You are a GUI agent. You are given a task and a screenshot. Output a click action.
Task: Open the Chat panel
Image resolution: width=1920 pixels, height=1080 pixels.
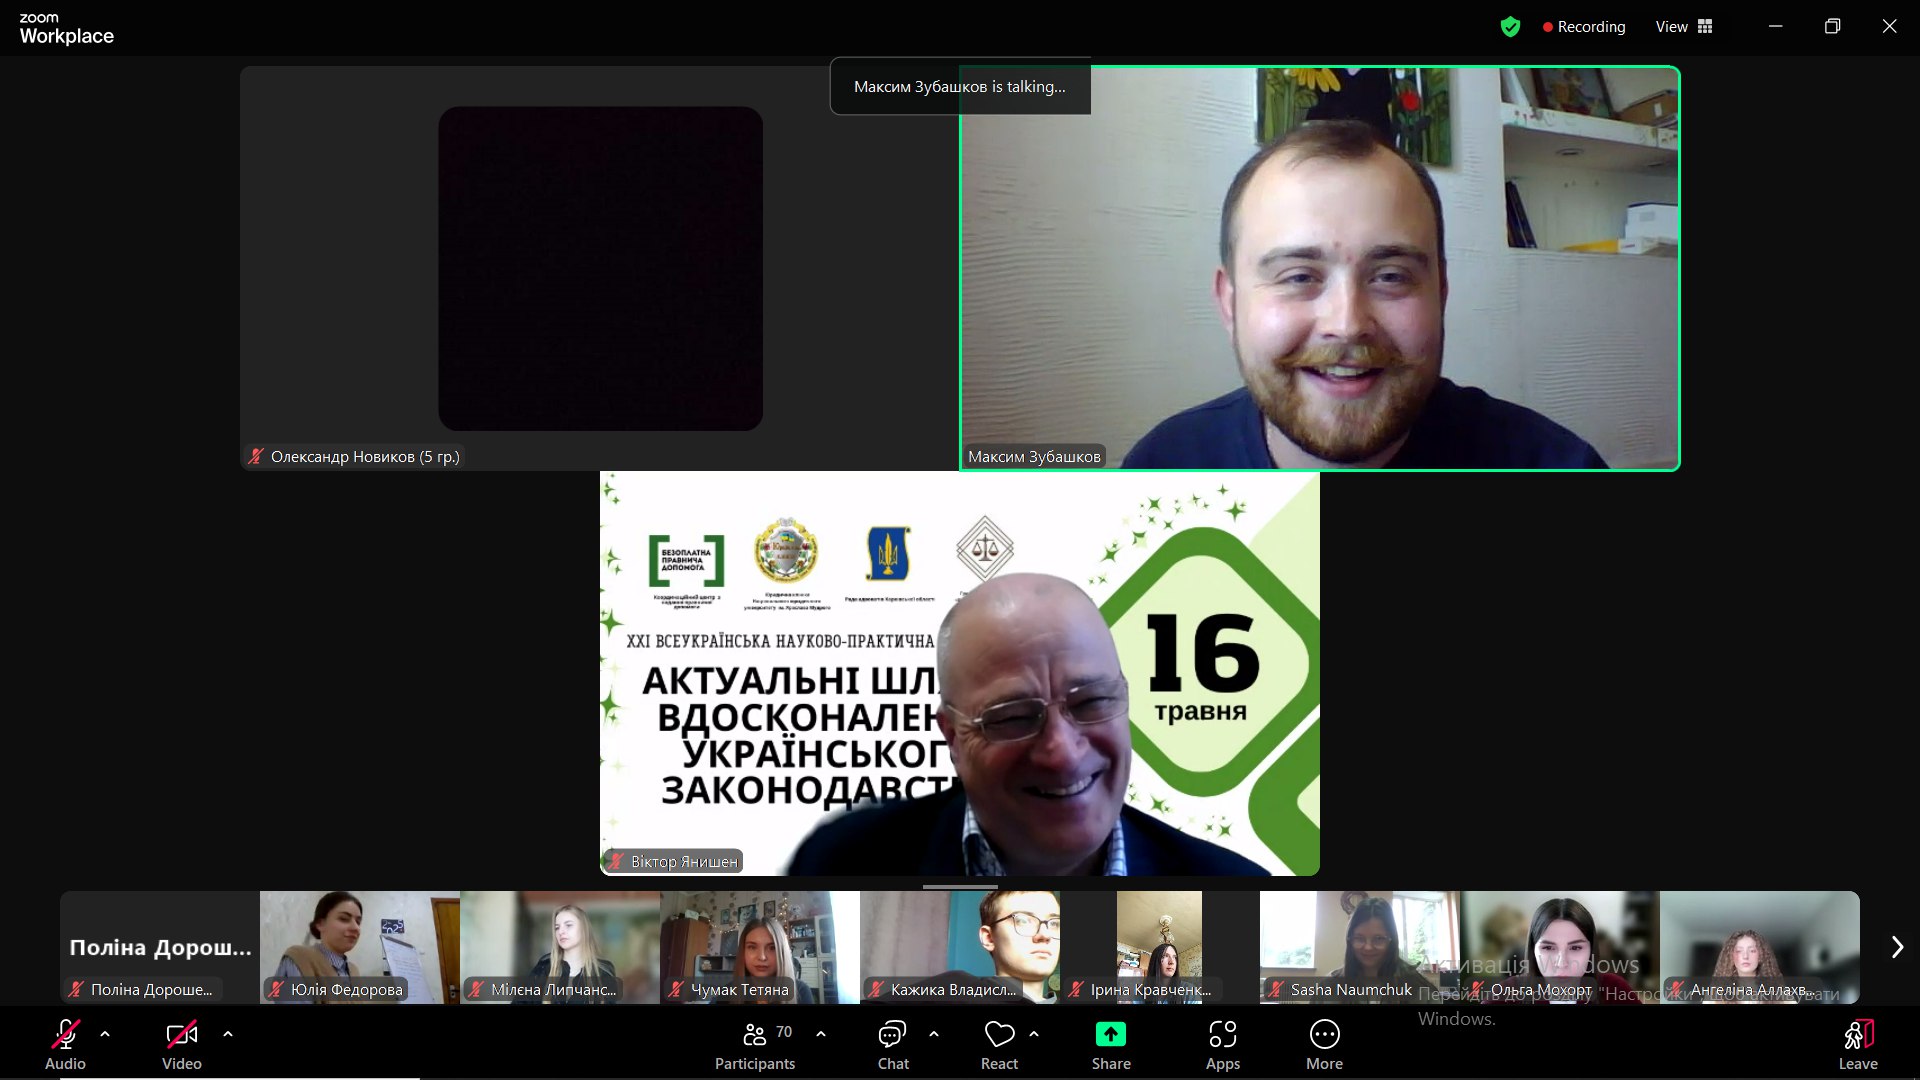click(892, 1034)
